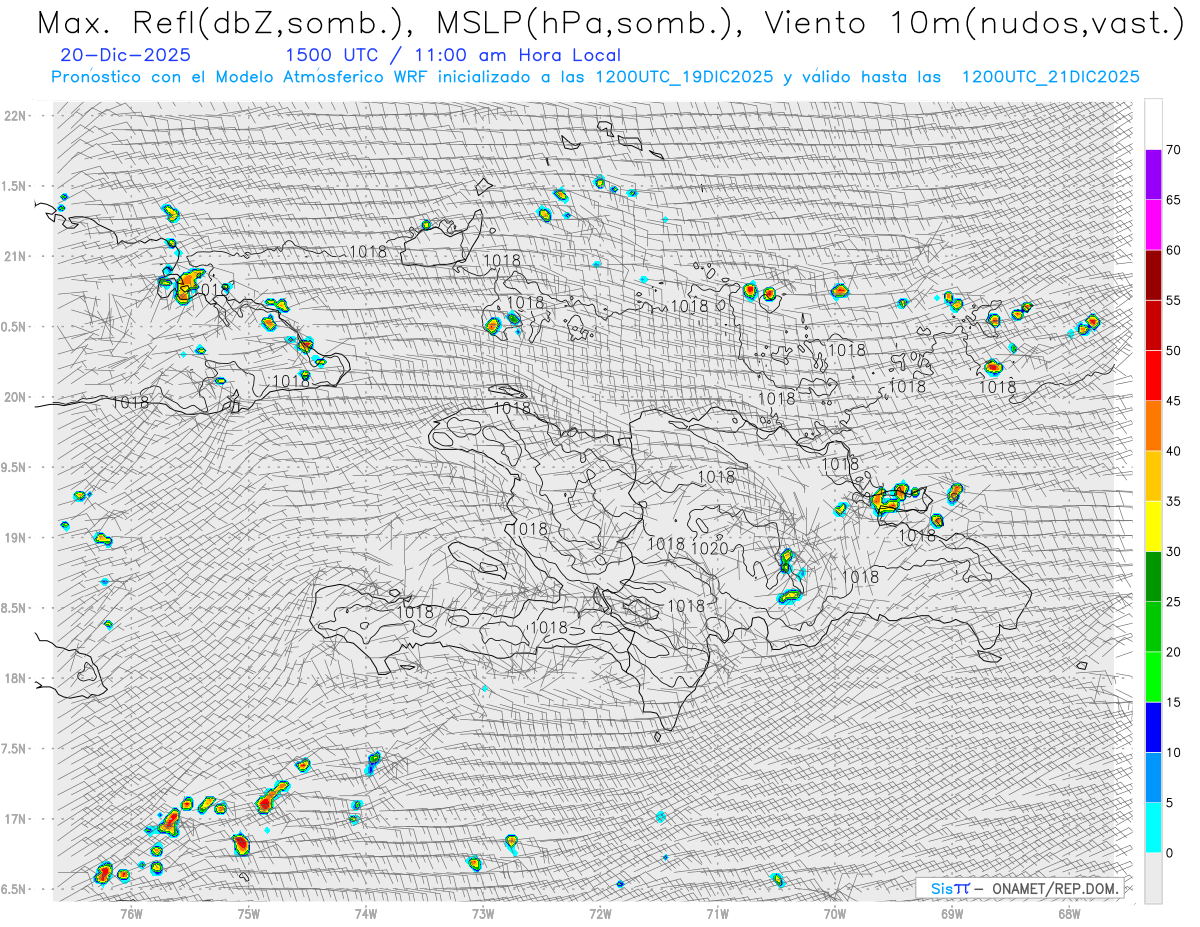Click the longitude label '71W'
1200x927 pixels.
click(717, 912)
